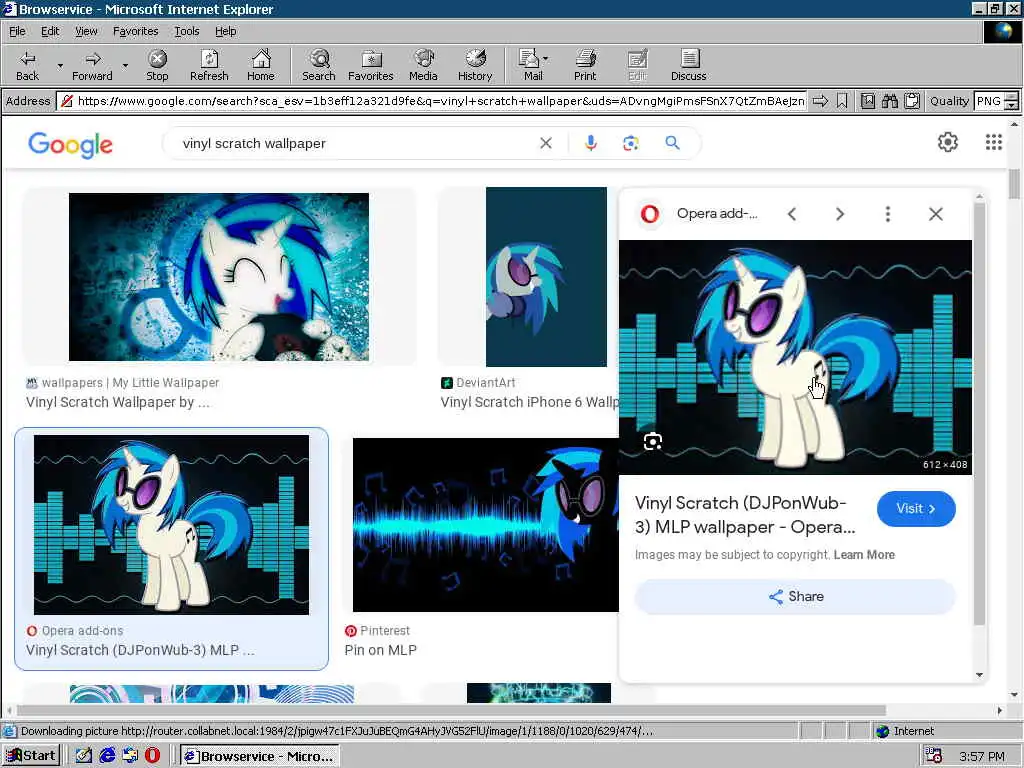Click the preview panel vertical scrollbar
Image resolution: width=1024 pixels, height=768 pixels.
pos(979,413)
